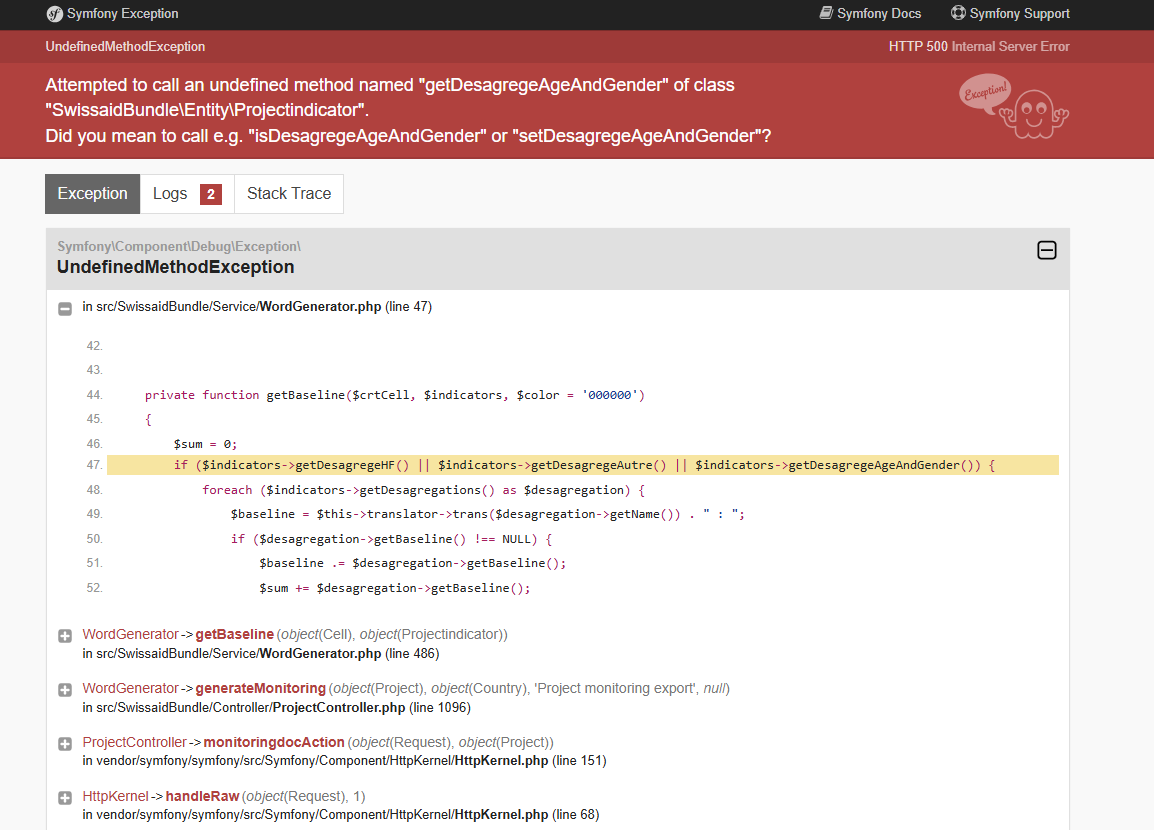This screenshot has height=830, width=1154.
Task: Click the highlighted code line 47
Action: (x=583, y=465)
